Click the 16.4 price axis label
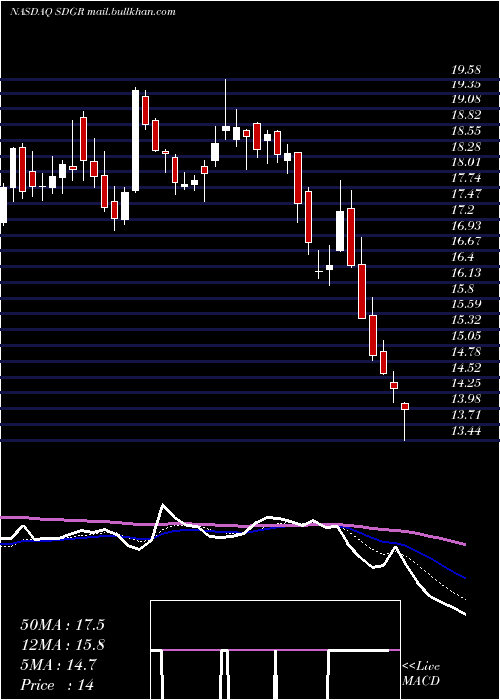Image resolution: width=500 pixels, height=700 pixels. [462, 258]
